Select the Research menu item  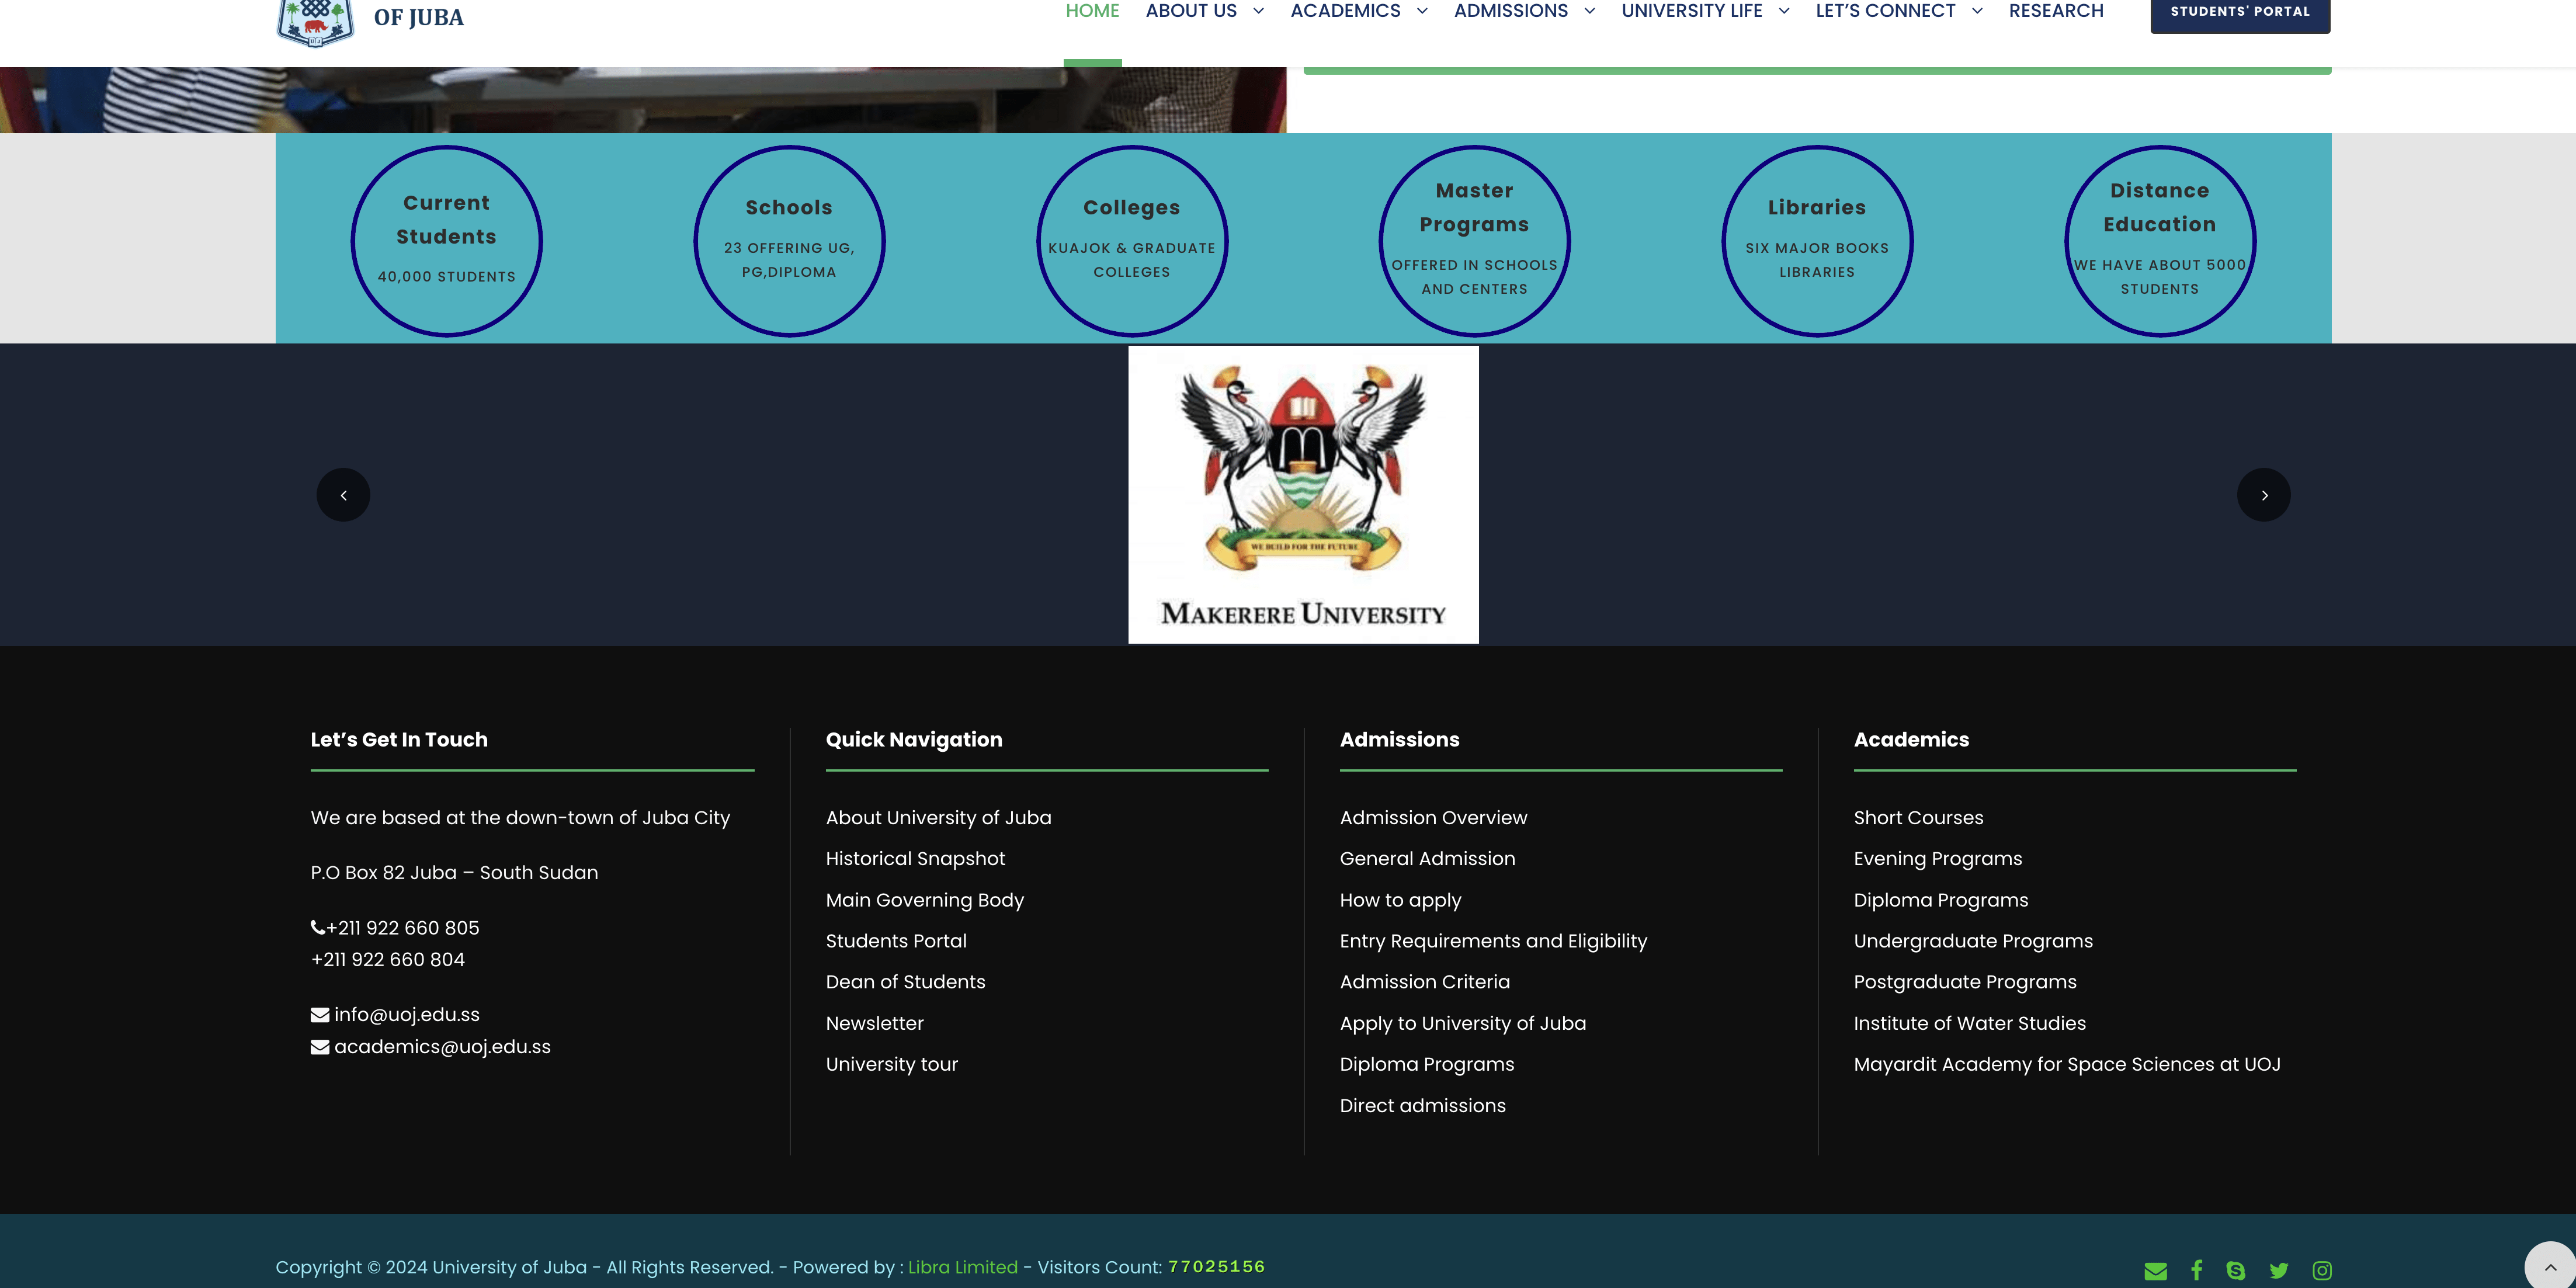pyautogui.click(x=2056, y=11)
